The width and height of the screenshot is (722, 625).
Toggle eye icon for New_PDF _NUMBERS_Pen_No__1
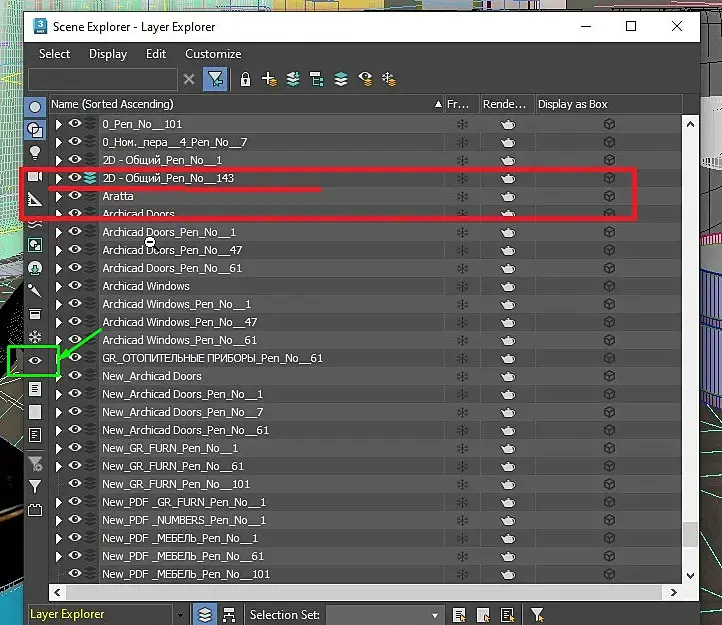(75, 519)
